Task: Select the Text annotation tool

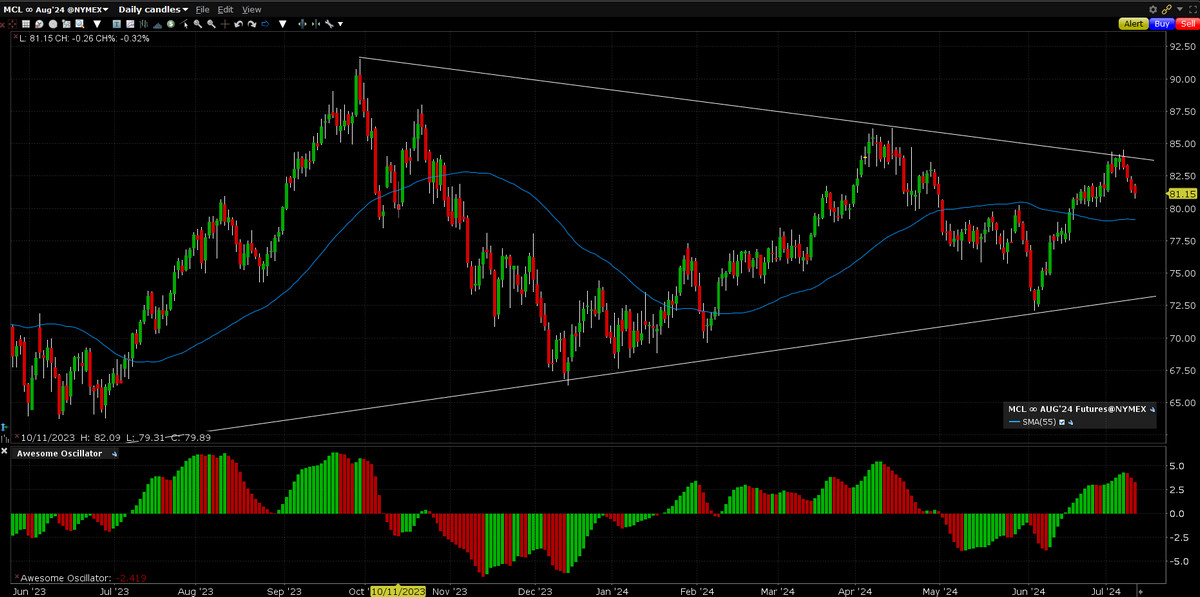Action: point(117,23)
